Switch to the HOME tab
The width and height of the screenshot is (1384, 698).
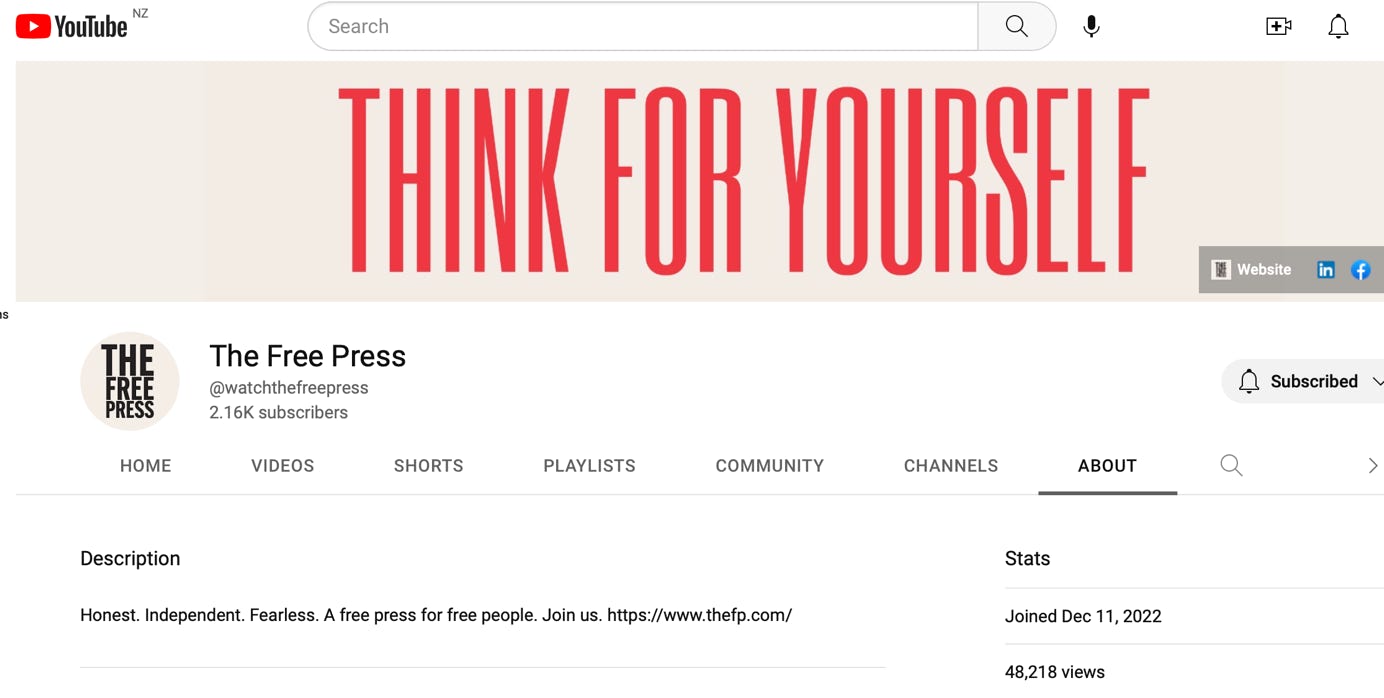(x=146, y=466)
